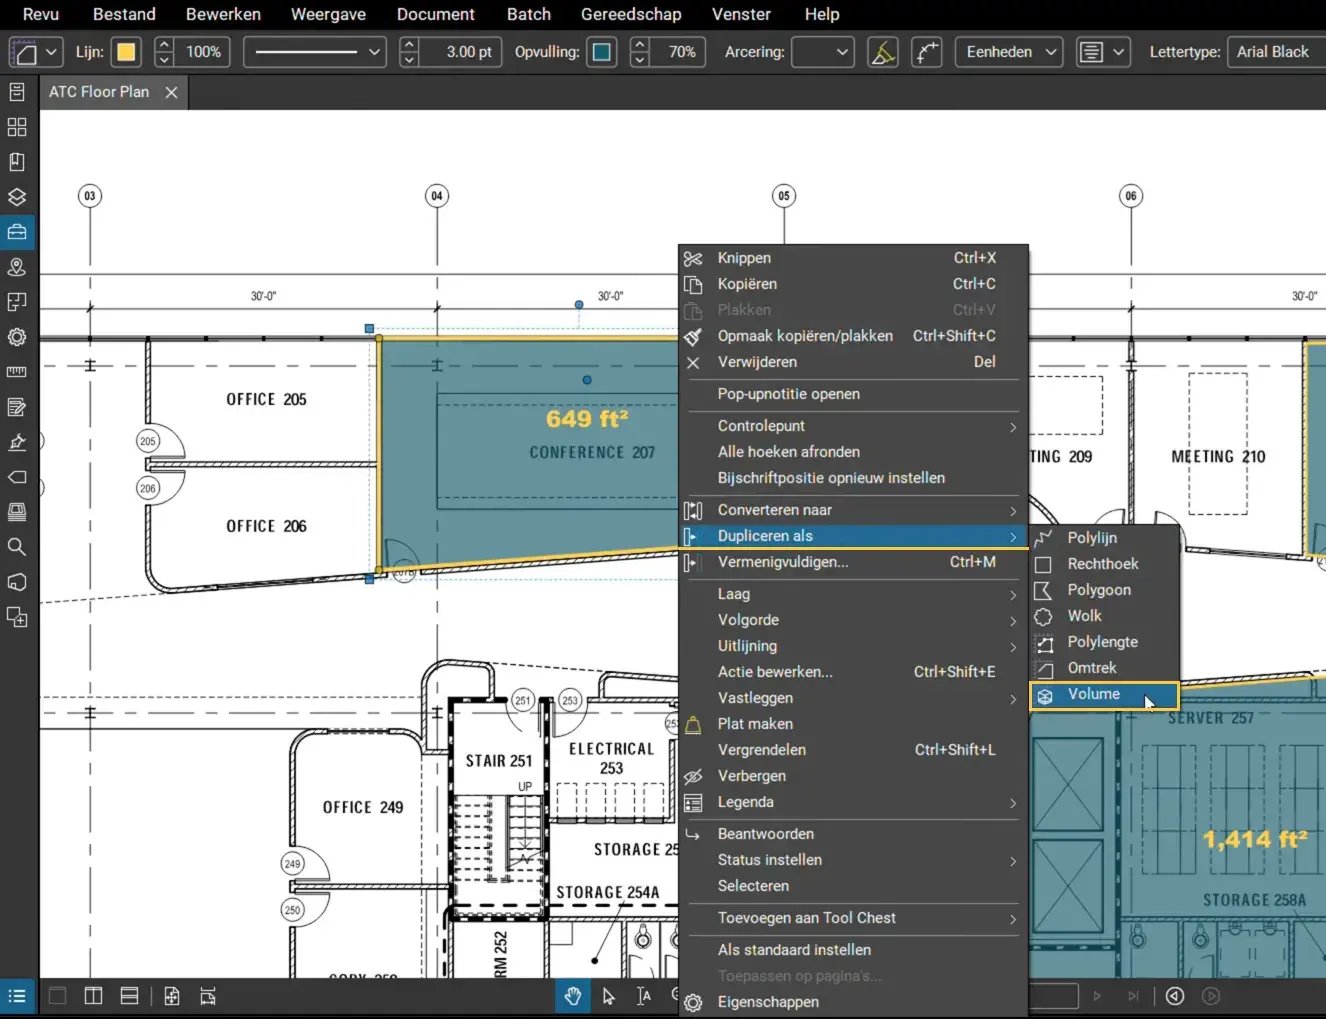Open the Gereedschap menu
This screenshot has height=1019, width=1326.
point(631,14)
